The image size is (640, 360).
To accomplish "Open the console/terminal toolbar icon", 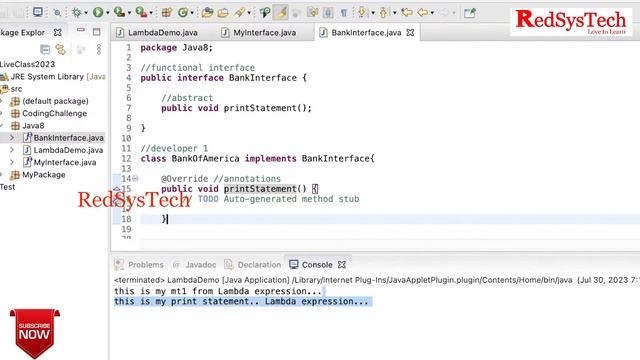I will click(38, 12).
